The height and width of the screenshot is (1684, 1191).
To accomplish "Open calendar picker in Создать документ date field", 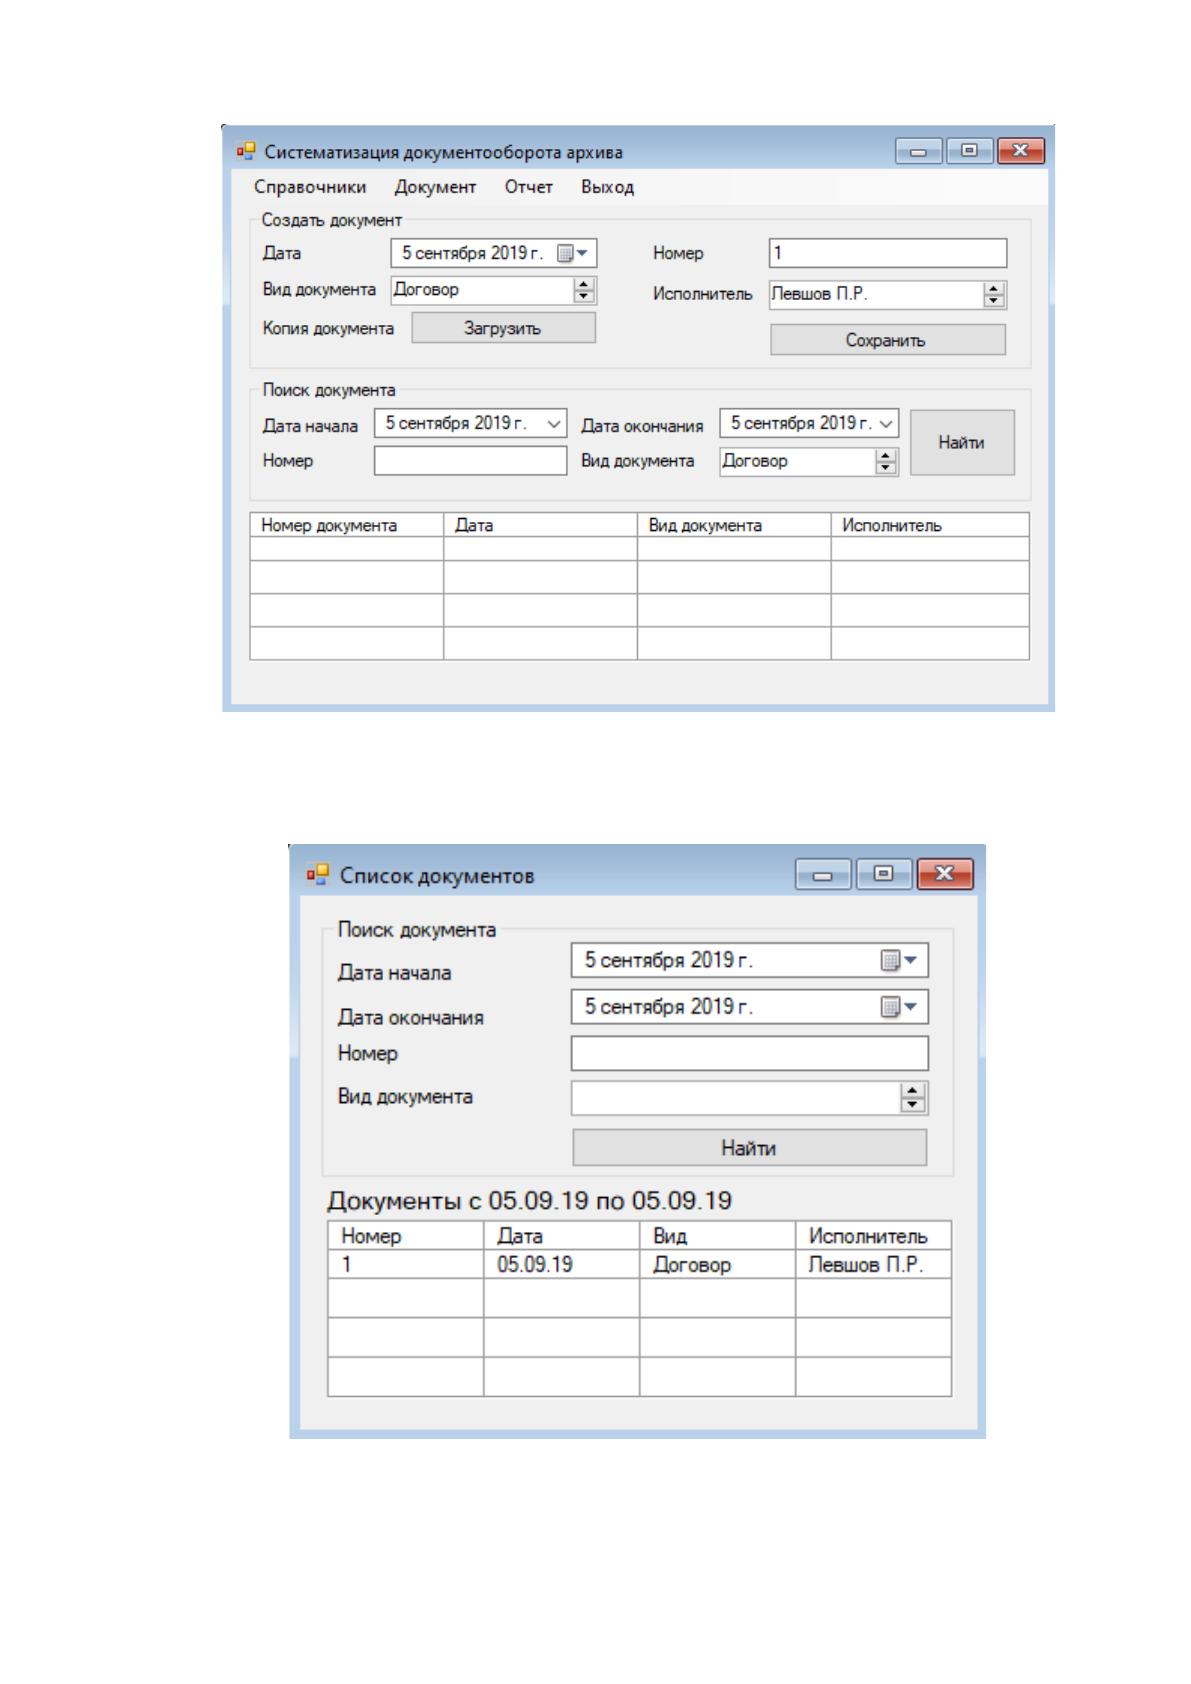I will [572, 254].
